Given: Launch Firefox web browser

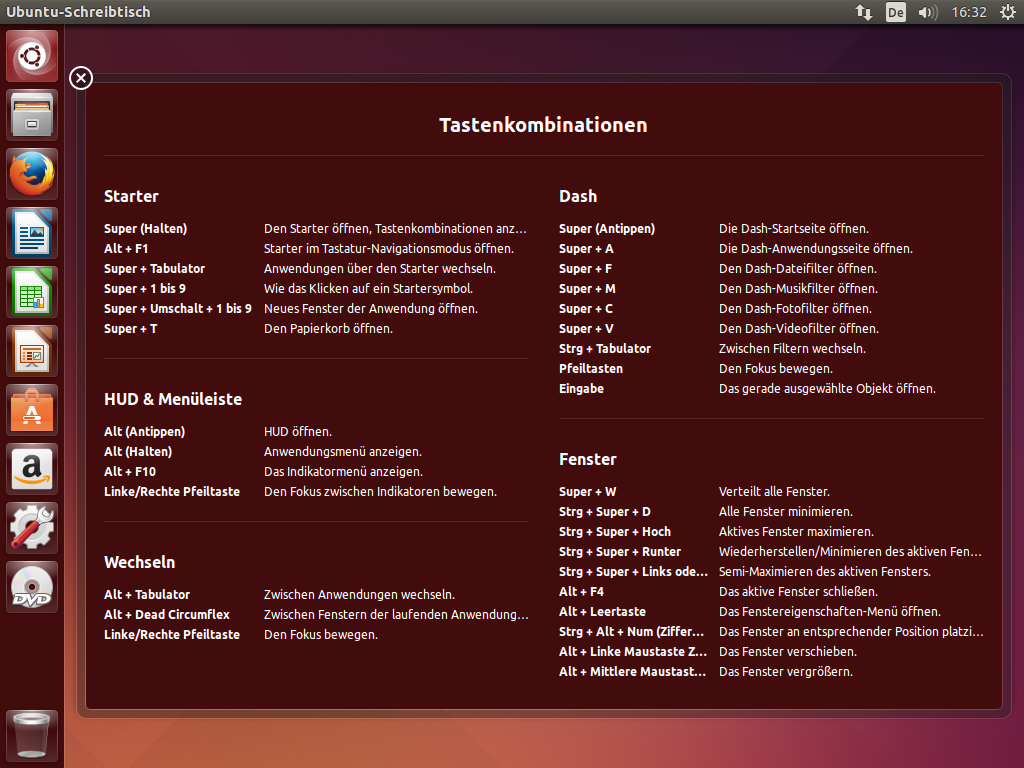Looking at the screenshot, I should 32,174.
